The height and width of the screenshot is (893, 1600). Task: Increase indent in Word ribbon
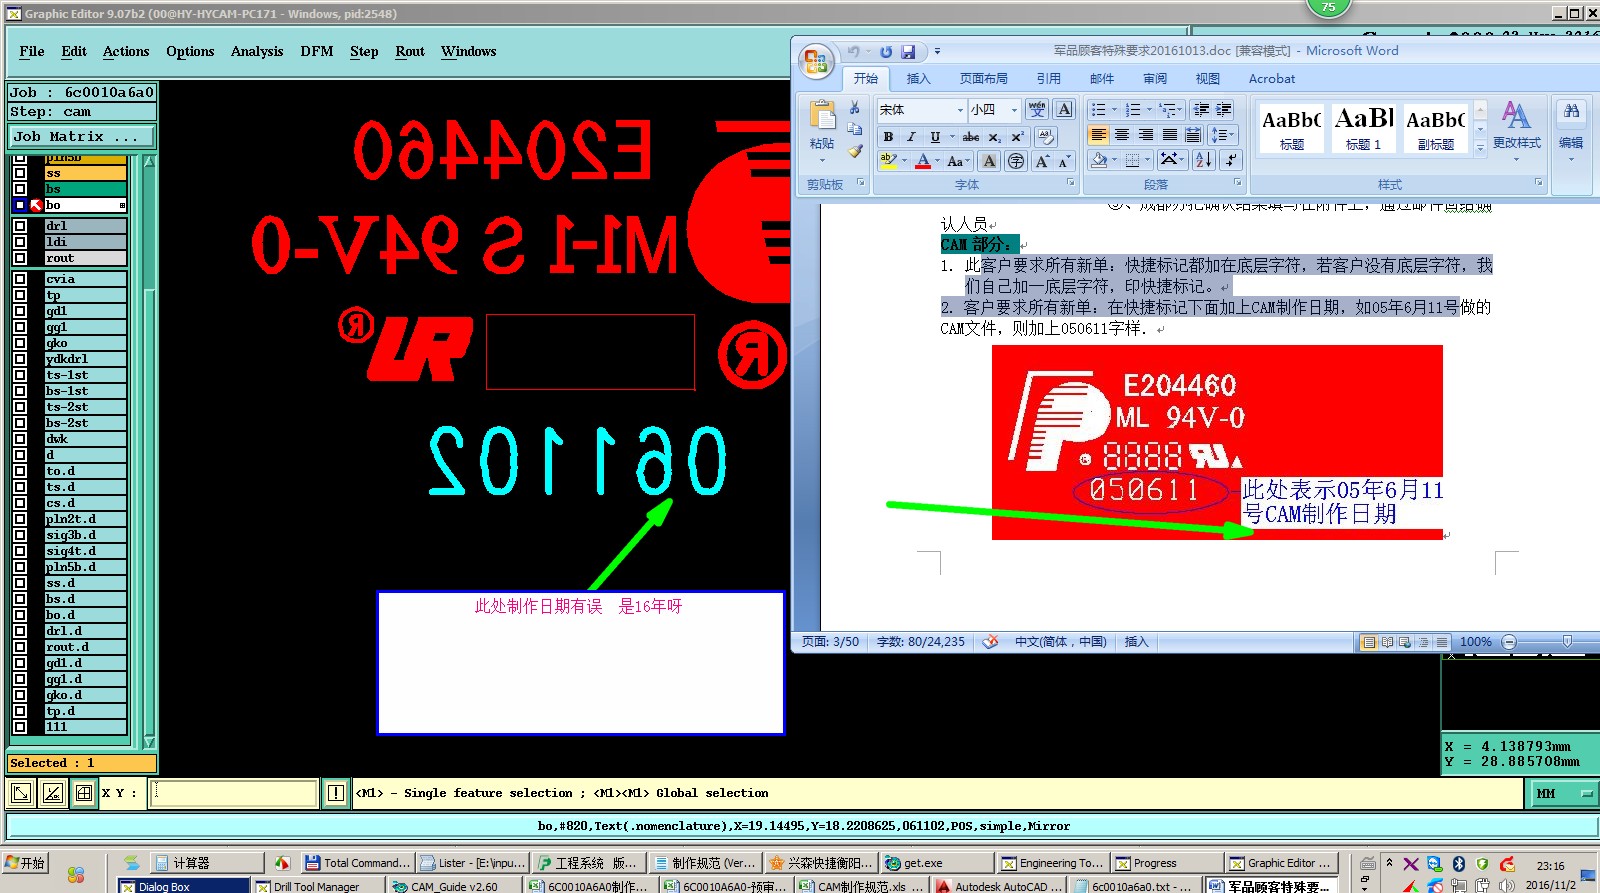click(1224, 109)
